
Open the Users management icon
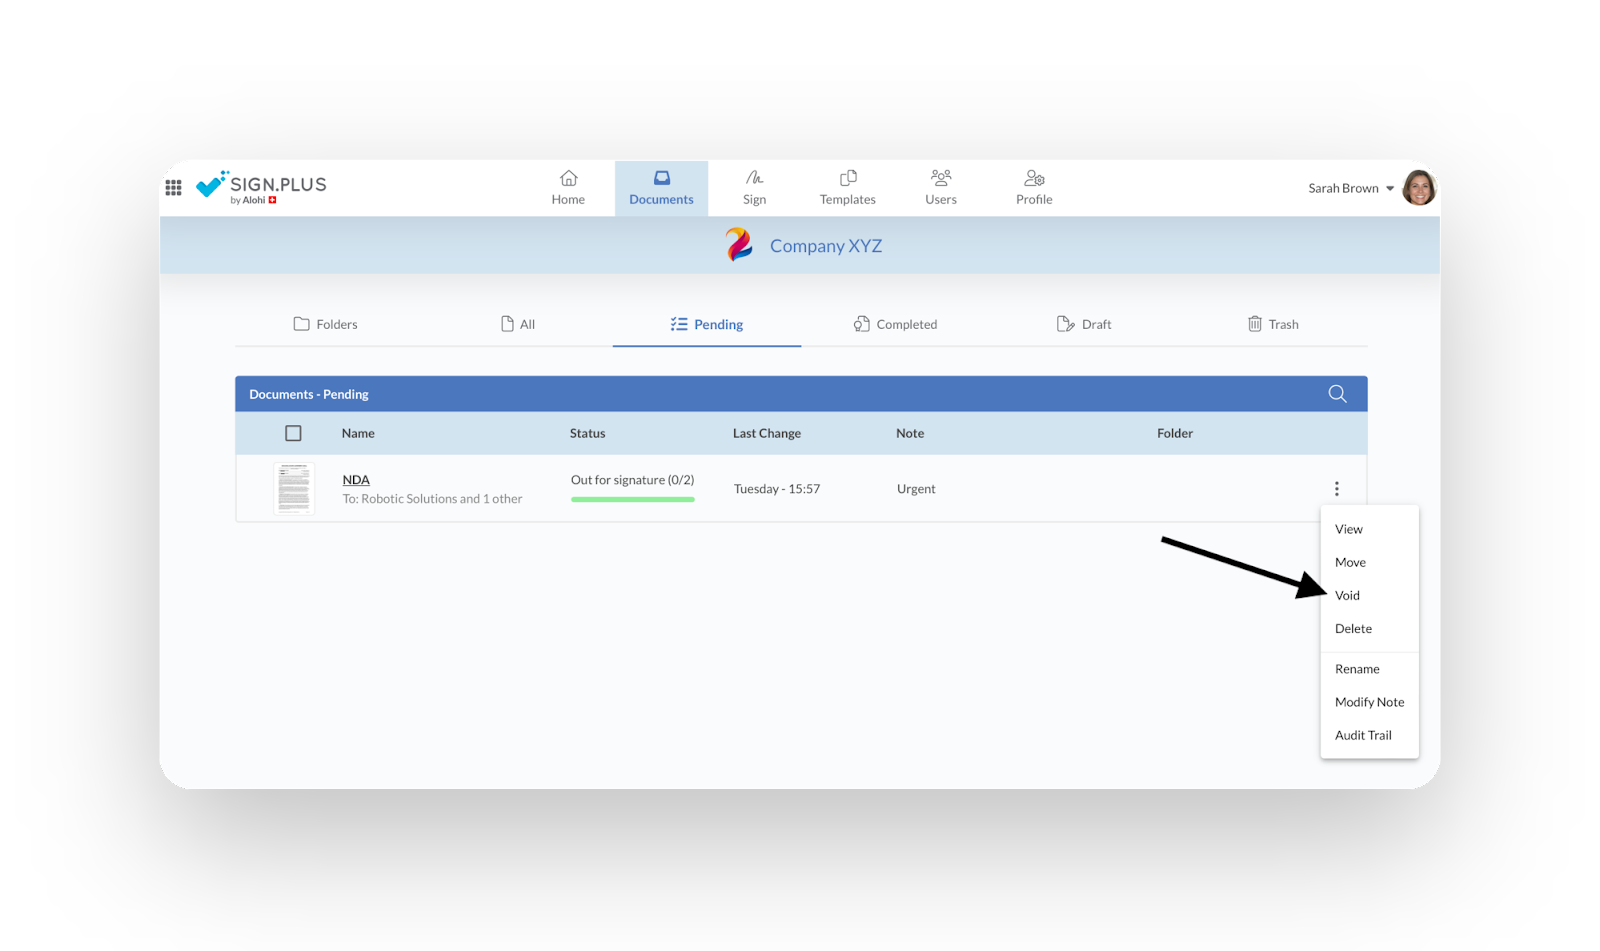click(940, 178)
